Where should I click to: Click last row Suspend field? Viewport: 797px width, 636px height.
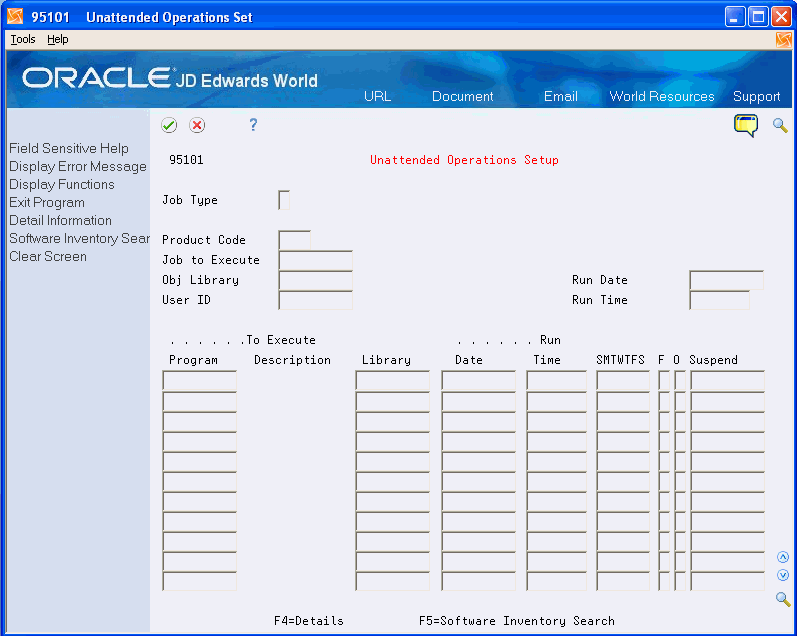tap(727, 581)
